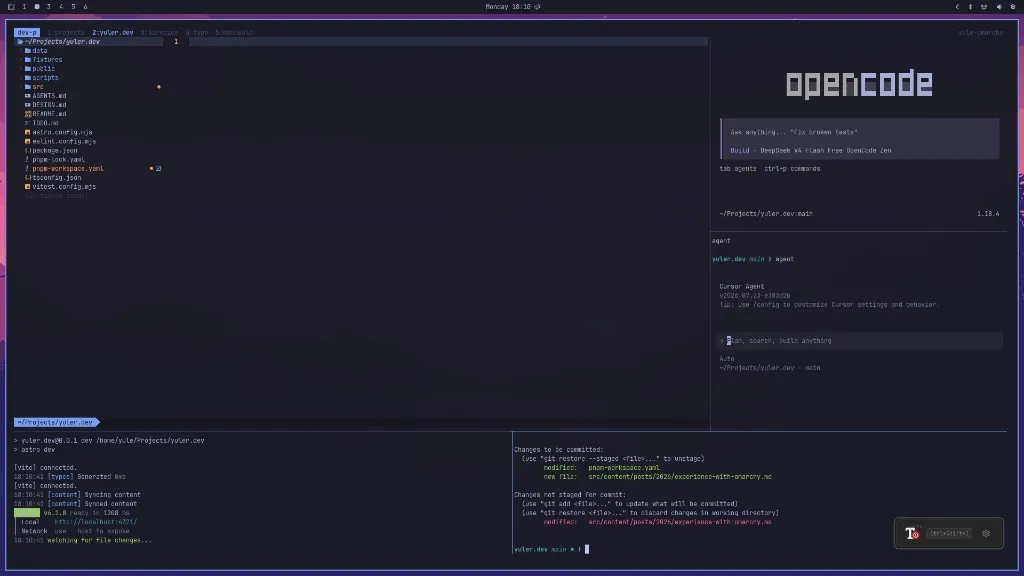Switch to workspace 3 in the top bar
This screenshot has height=576, width=1024.
[x=48, y=7]
